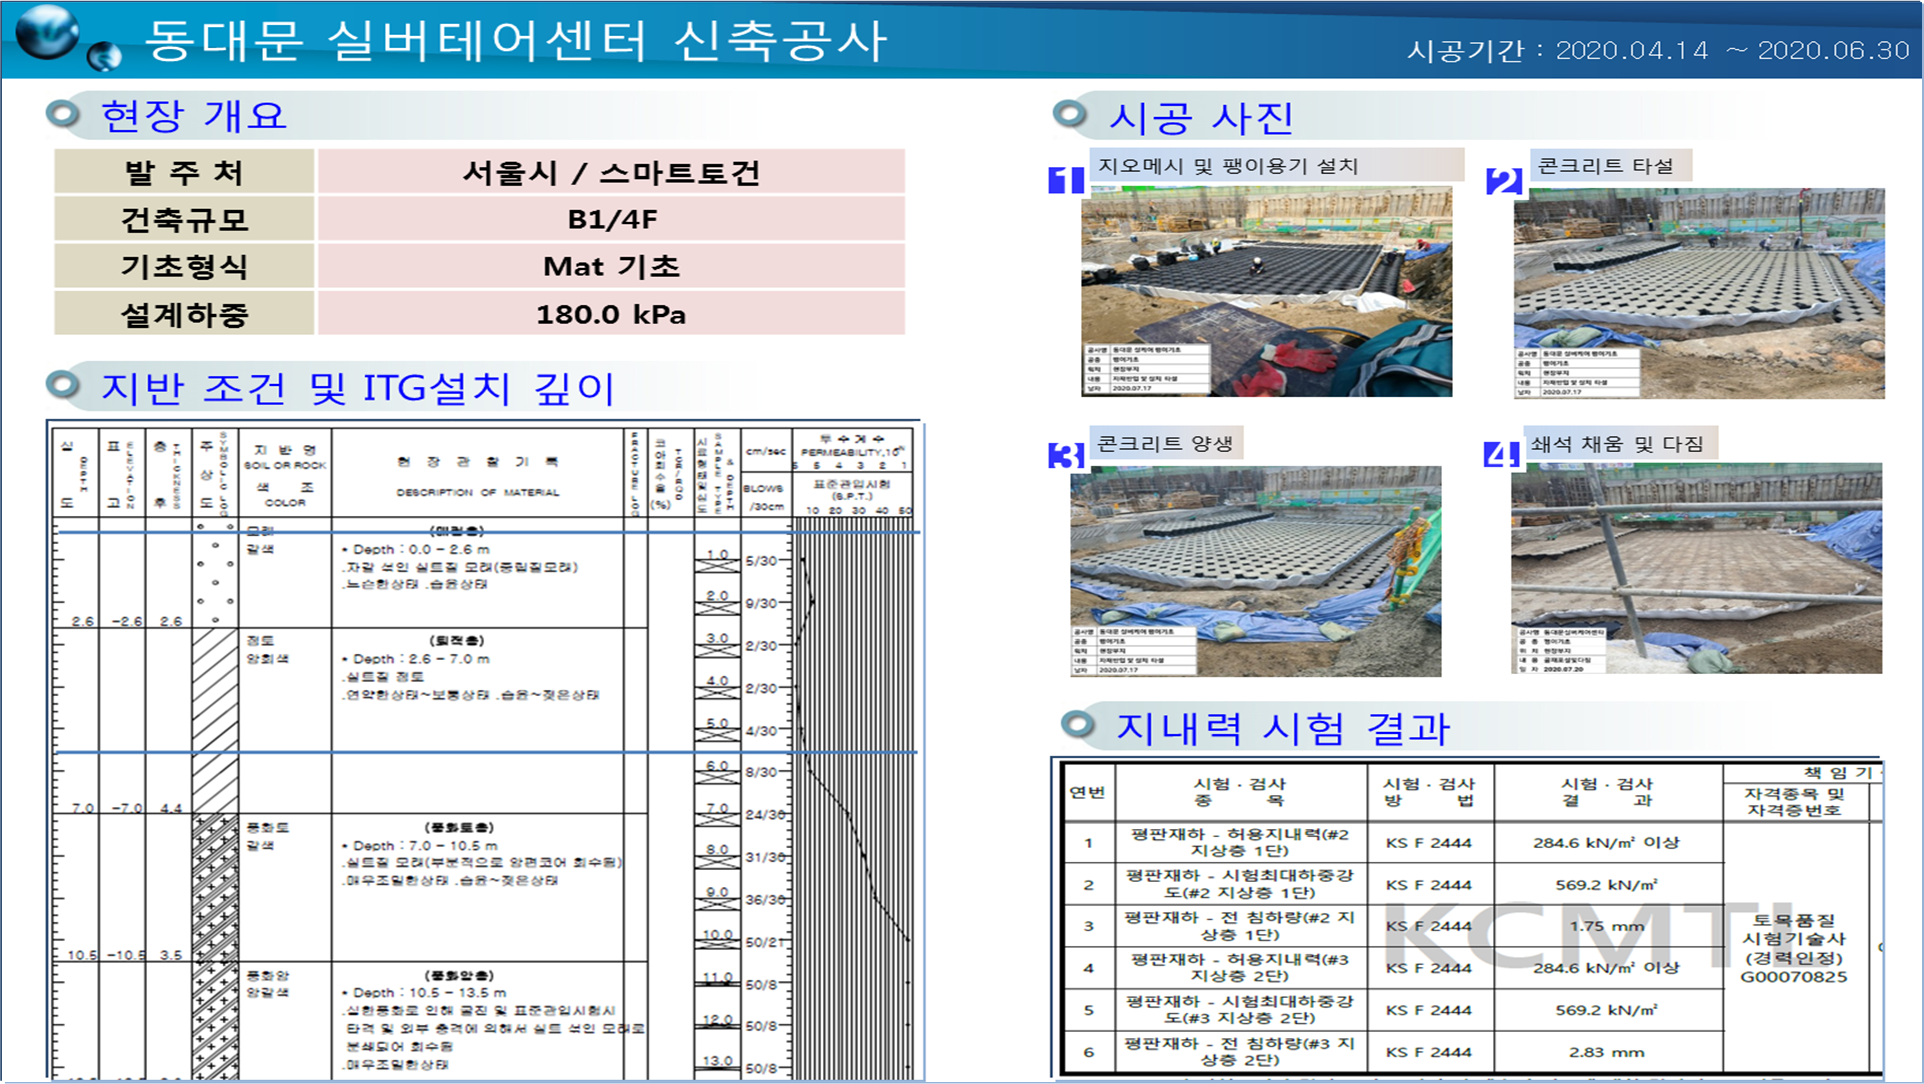Click the 자격종목 및 자격증번호 header

tap(1795, 801)
